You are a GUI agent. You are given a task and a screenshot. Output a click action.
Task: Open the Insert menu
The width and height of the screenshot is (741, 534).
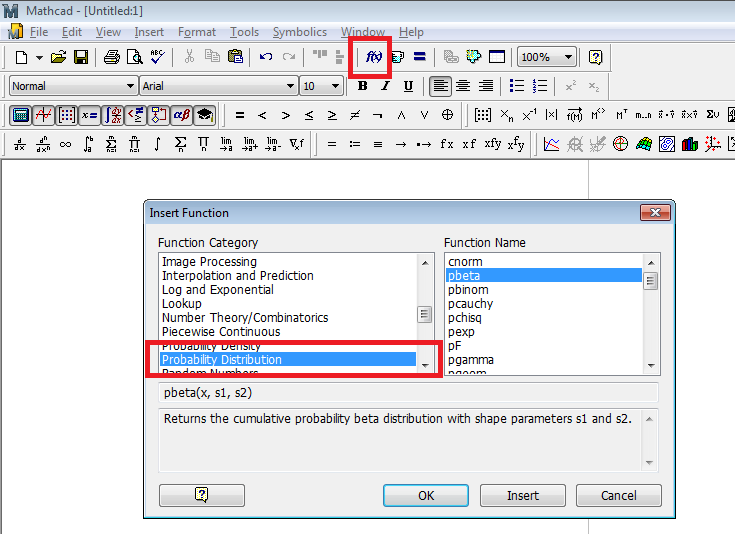[149, 32]
